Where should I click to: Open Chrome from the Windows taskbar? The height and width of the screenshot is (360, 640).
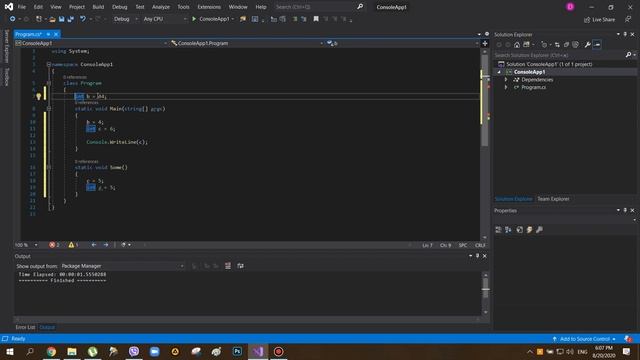point(51,351)
